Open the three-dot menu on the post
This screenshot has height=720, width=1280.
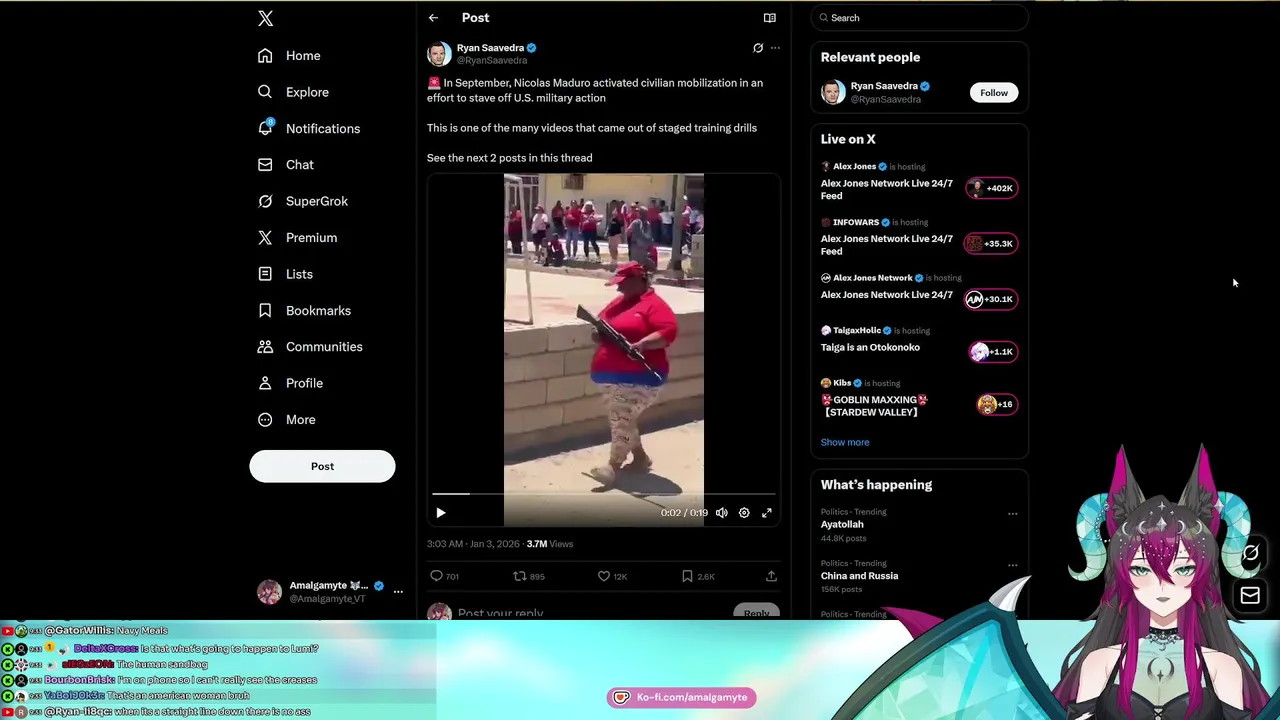pos(775,48)
